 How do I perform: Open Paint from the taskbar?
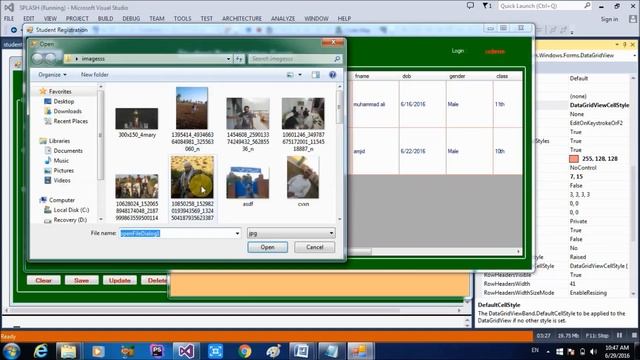point(273,351)
